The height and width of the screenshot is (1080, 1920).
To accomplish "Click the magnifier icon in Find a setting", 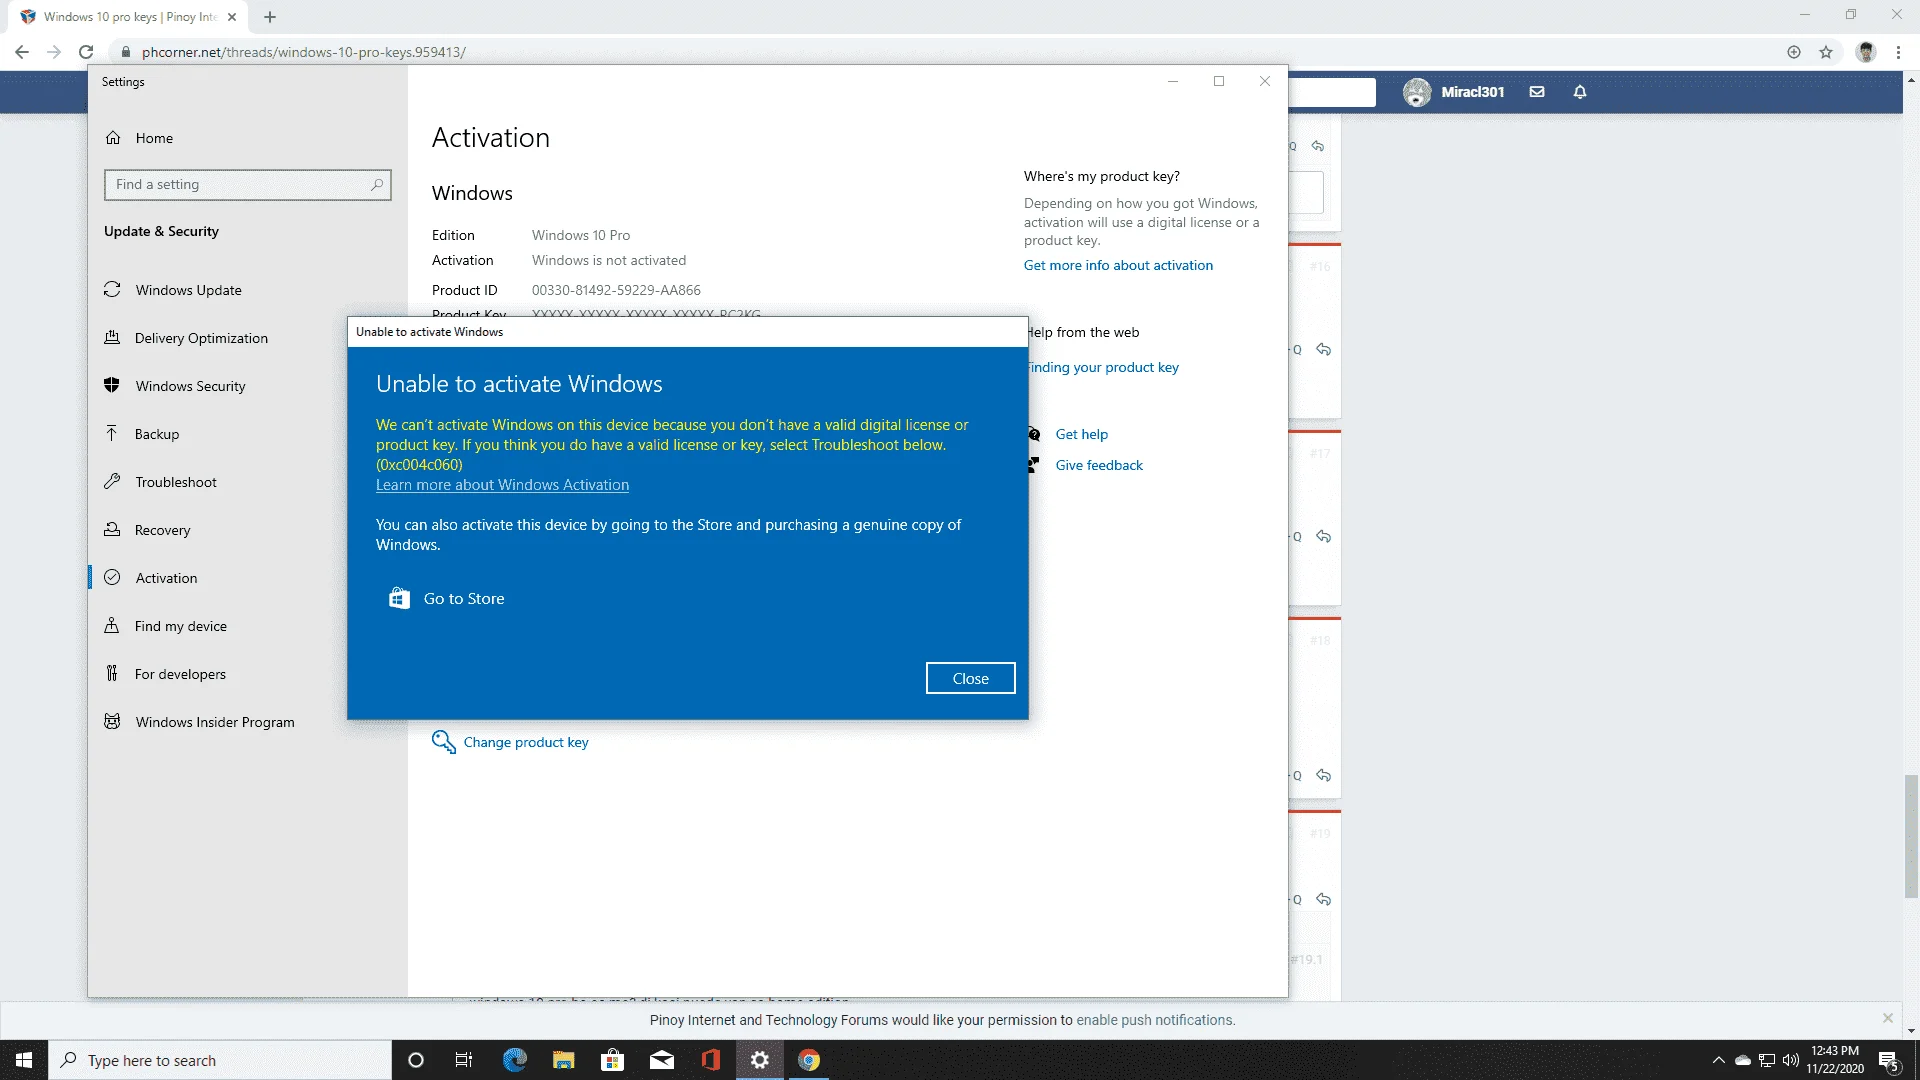I will point(377,184).
